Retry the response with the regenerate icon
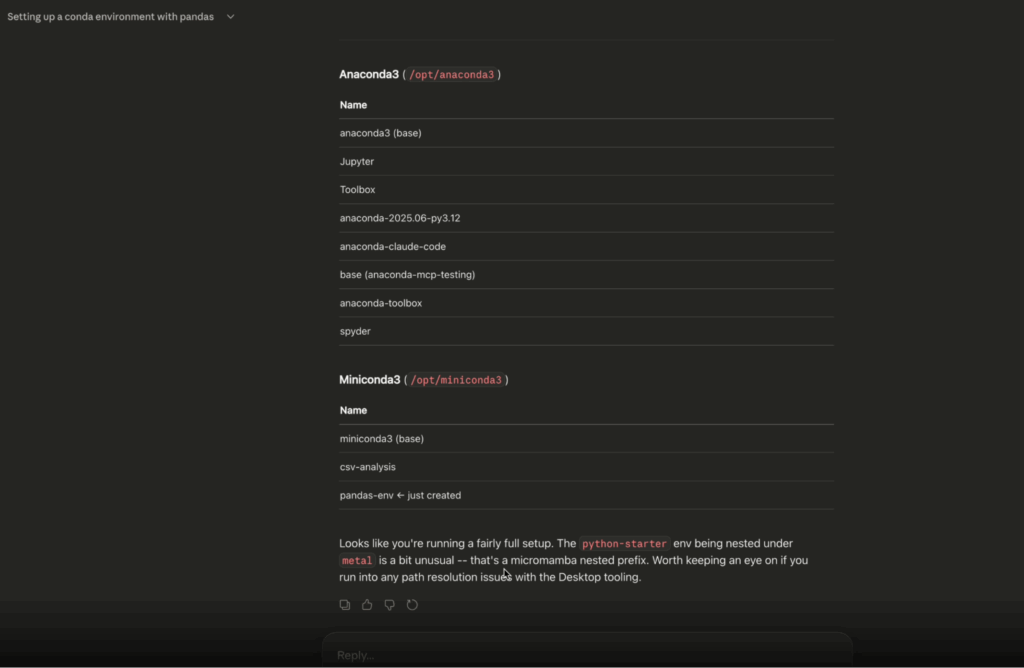This screenshot has width=1024, height=668. pos(412,605)
